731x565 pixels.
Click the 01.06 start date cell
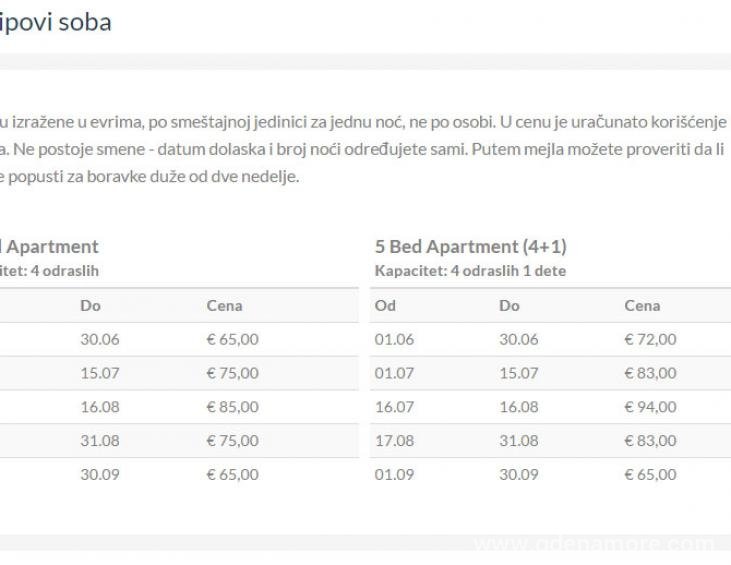click(393, 340)
